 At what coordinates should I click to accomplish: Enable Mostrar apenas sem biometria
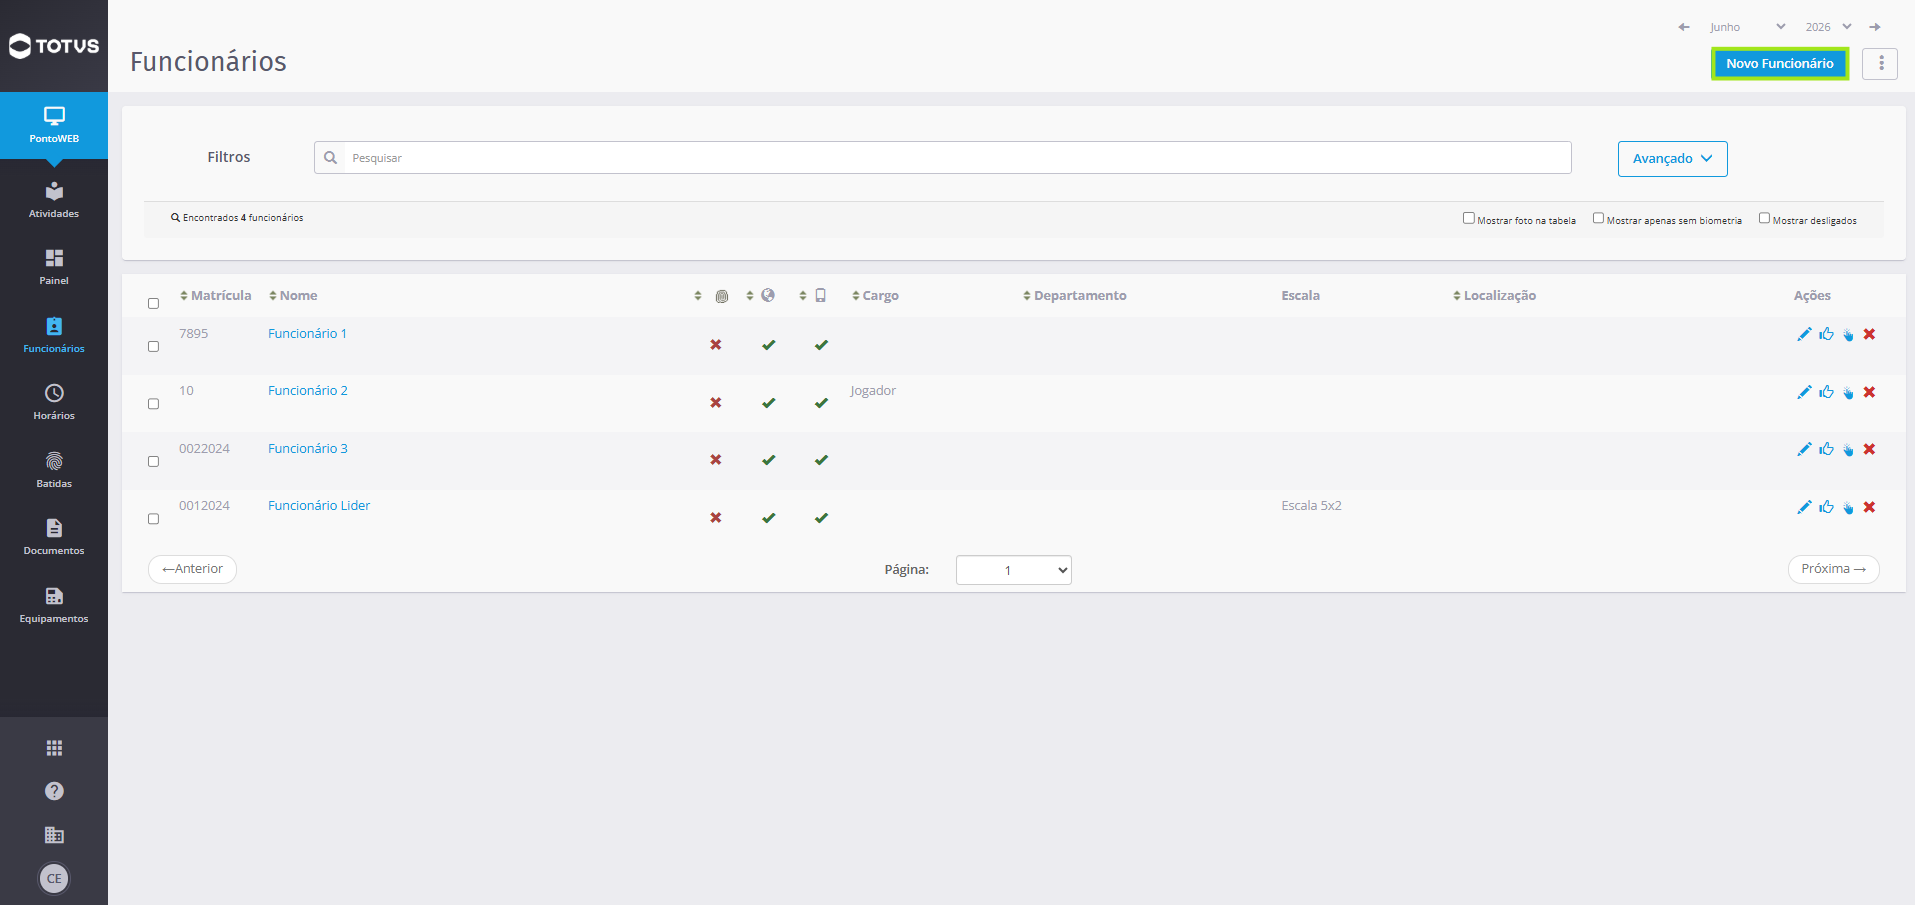[x=1598, y=218]
